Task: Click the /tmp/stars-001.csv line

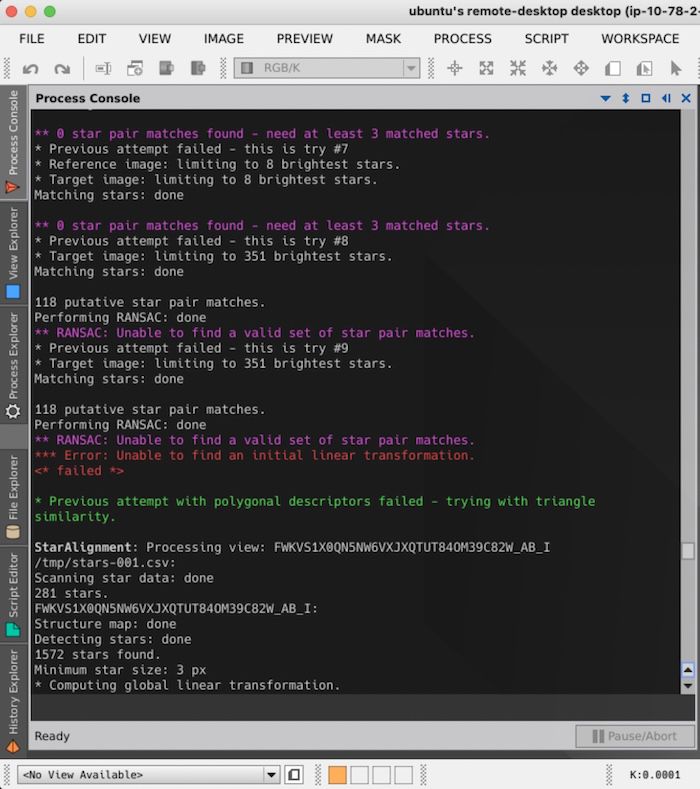Action: [x=105, y=563]
